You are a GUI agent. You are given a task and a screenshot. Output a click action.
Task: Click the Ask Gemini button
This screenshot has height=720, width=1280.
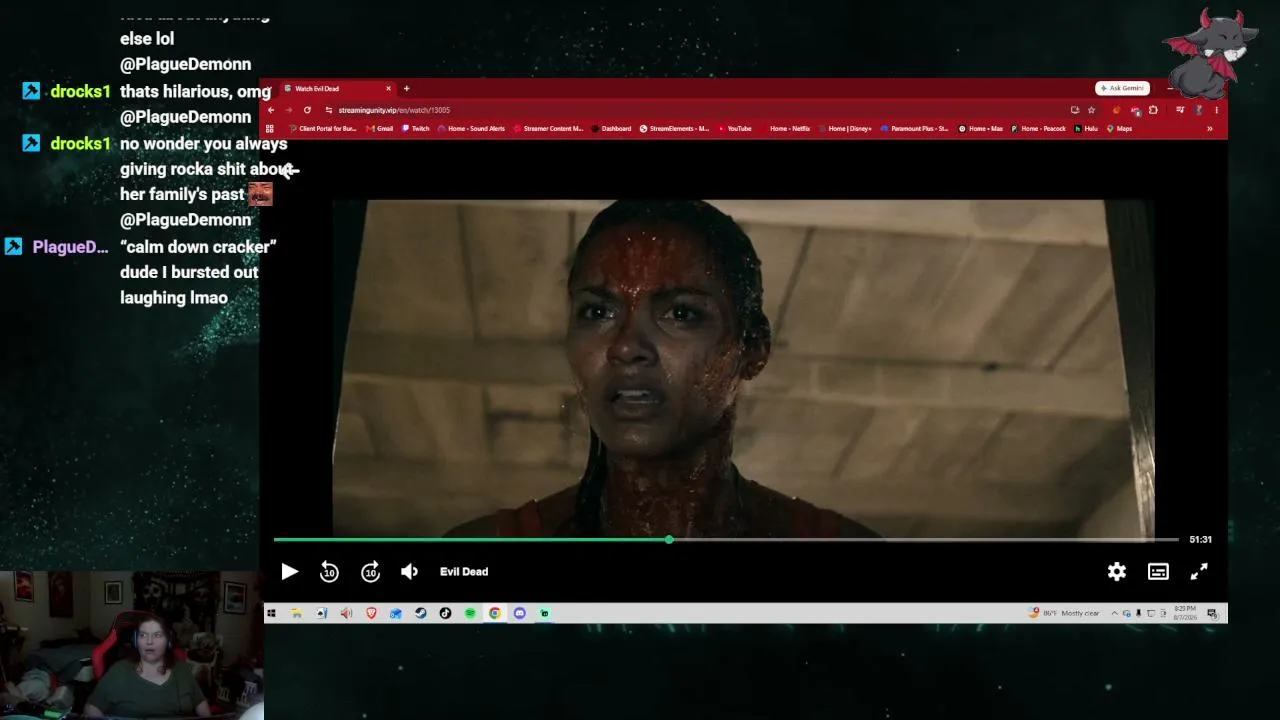point(1122,89)
